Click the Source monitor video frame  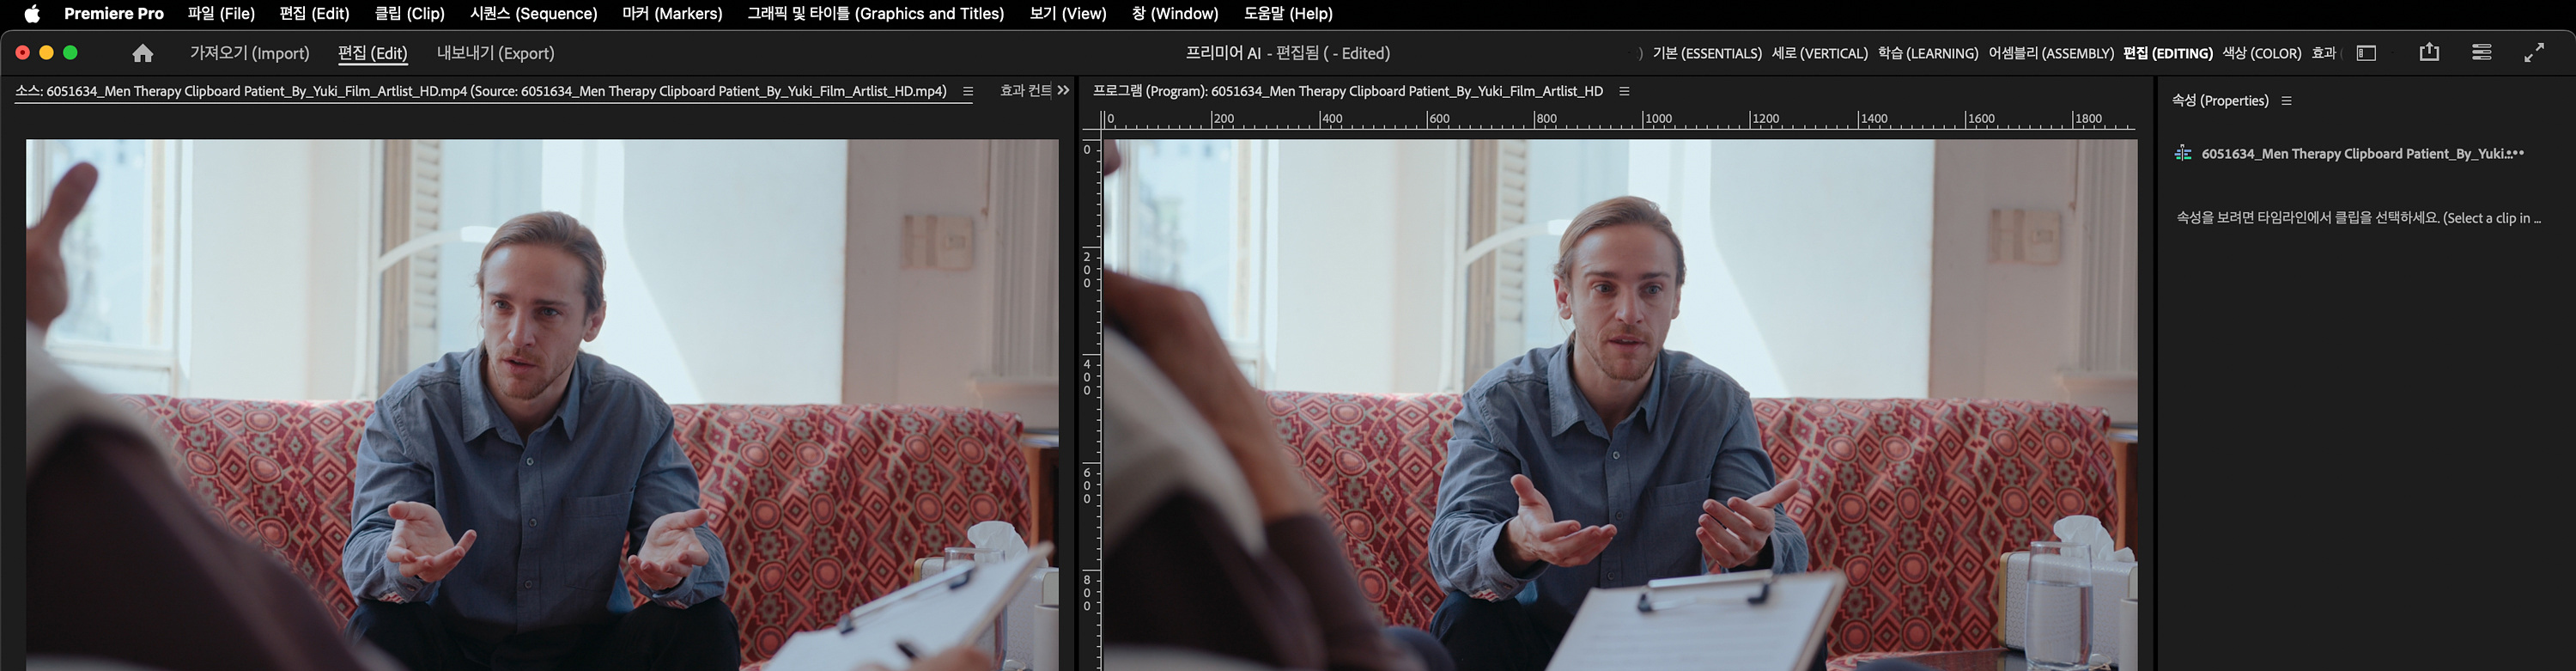(x=542, y=405)
